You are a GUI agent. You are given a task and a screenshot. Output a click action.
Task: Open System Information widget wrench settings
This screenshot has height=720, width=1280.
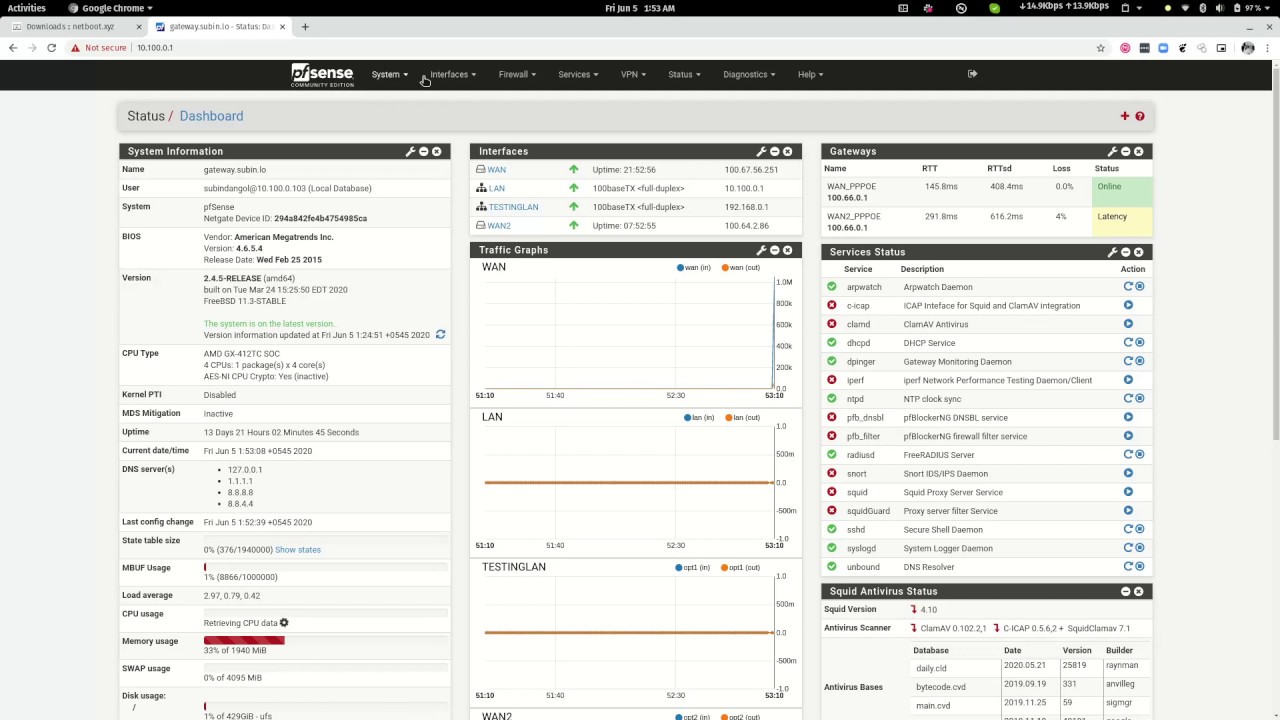click(x=410, y=151)
